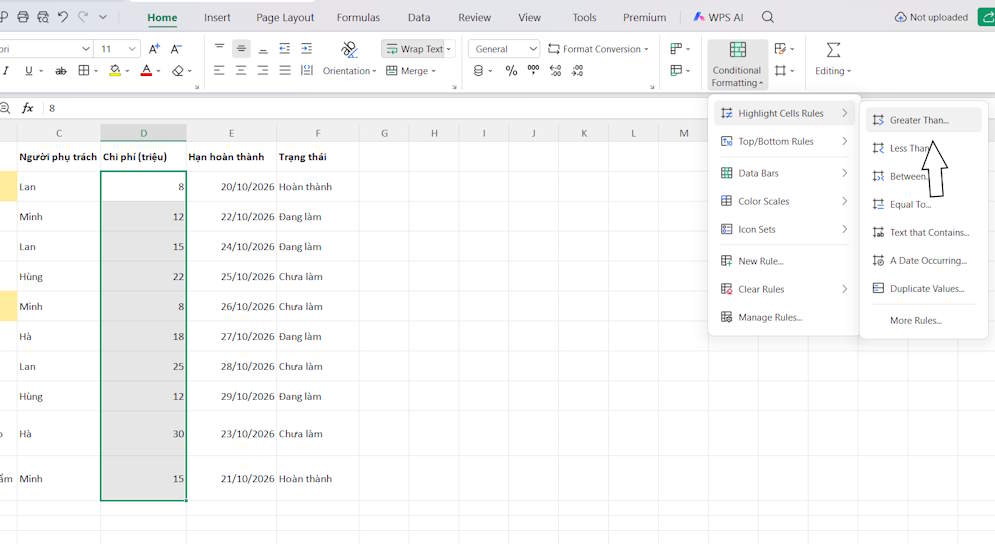Align text to bottom

click(x=263, y=48)
